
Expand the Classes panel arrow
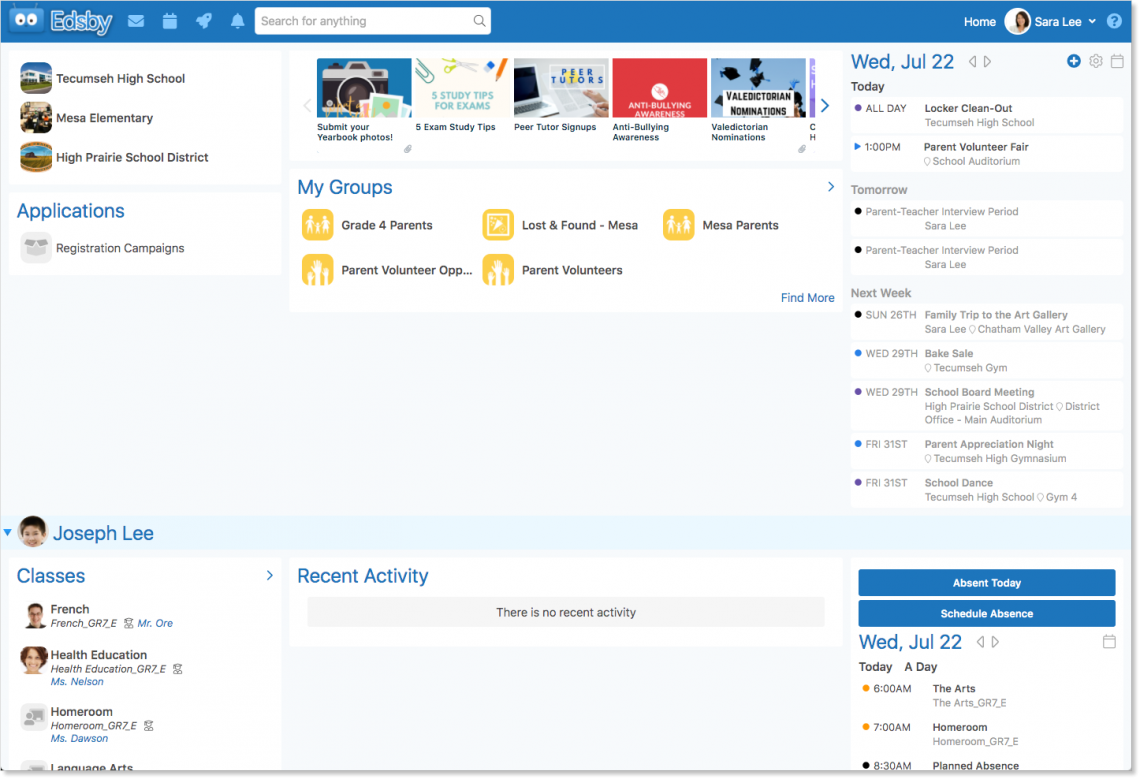[269, 576]
